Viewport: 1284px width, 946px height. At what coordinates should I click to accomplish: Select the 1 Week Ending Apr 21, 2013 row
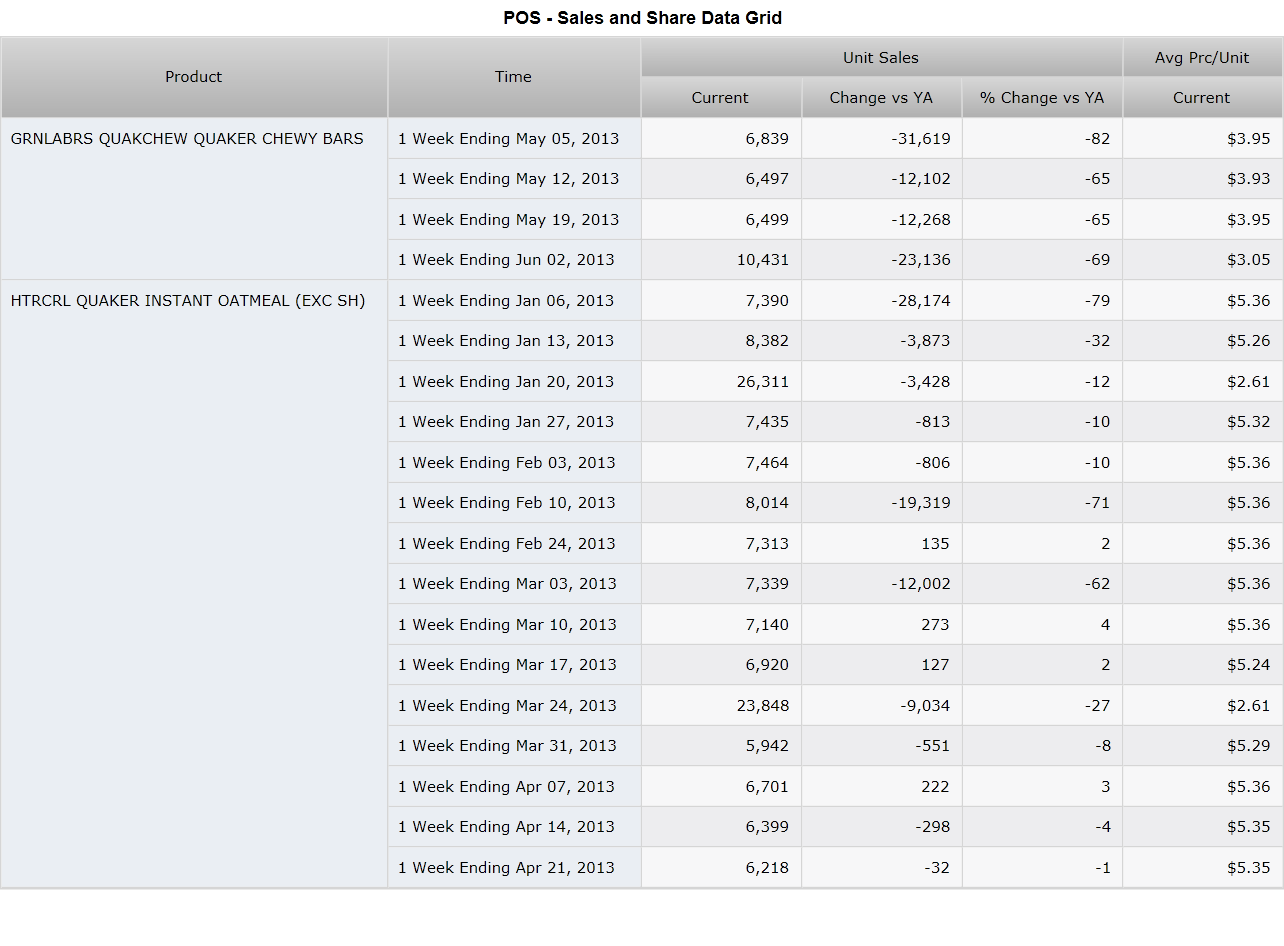(x=514, y=868)
